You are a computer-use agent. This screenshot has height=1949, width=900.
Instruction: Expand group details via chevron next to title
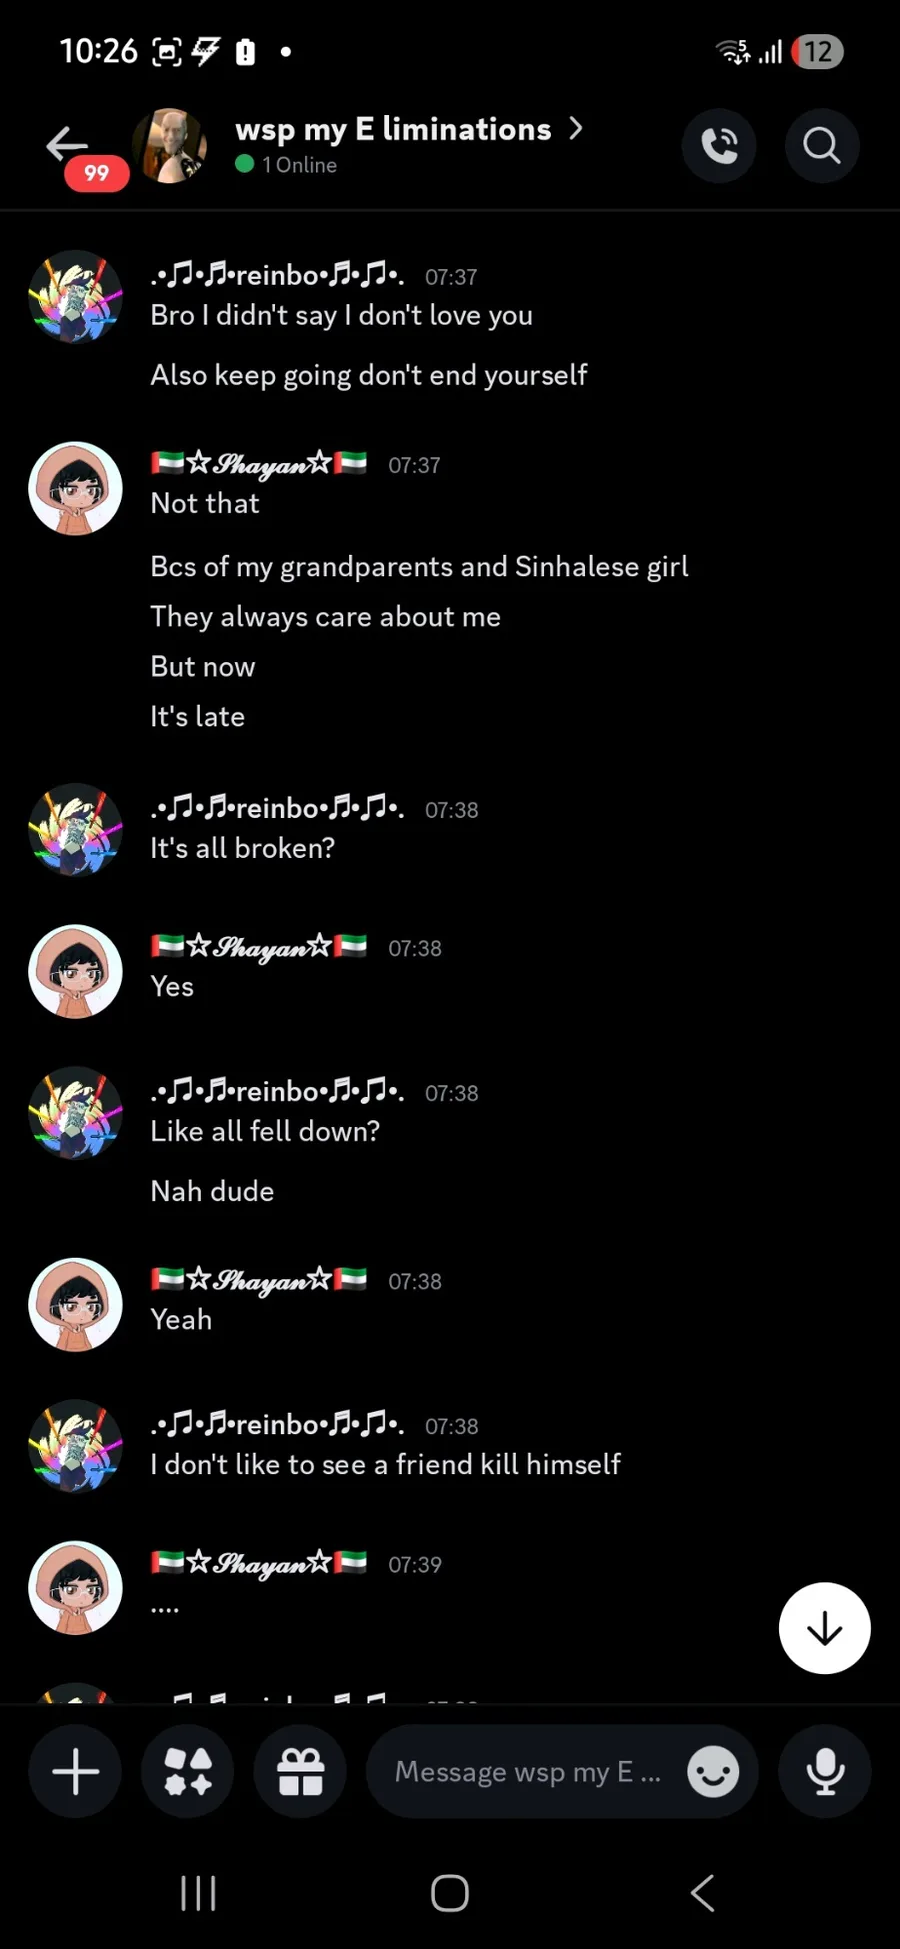(576, 128)
